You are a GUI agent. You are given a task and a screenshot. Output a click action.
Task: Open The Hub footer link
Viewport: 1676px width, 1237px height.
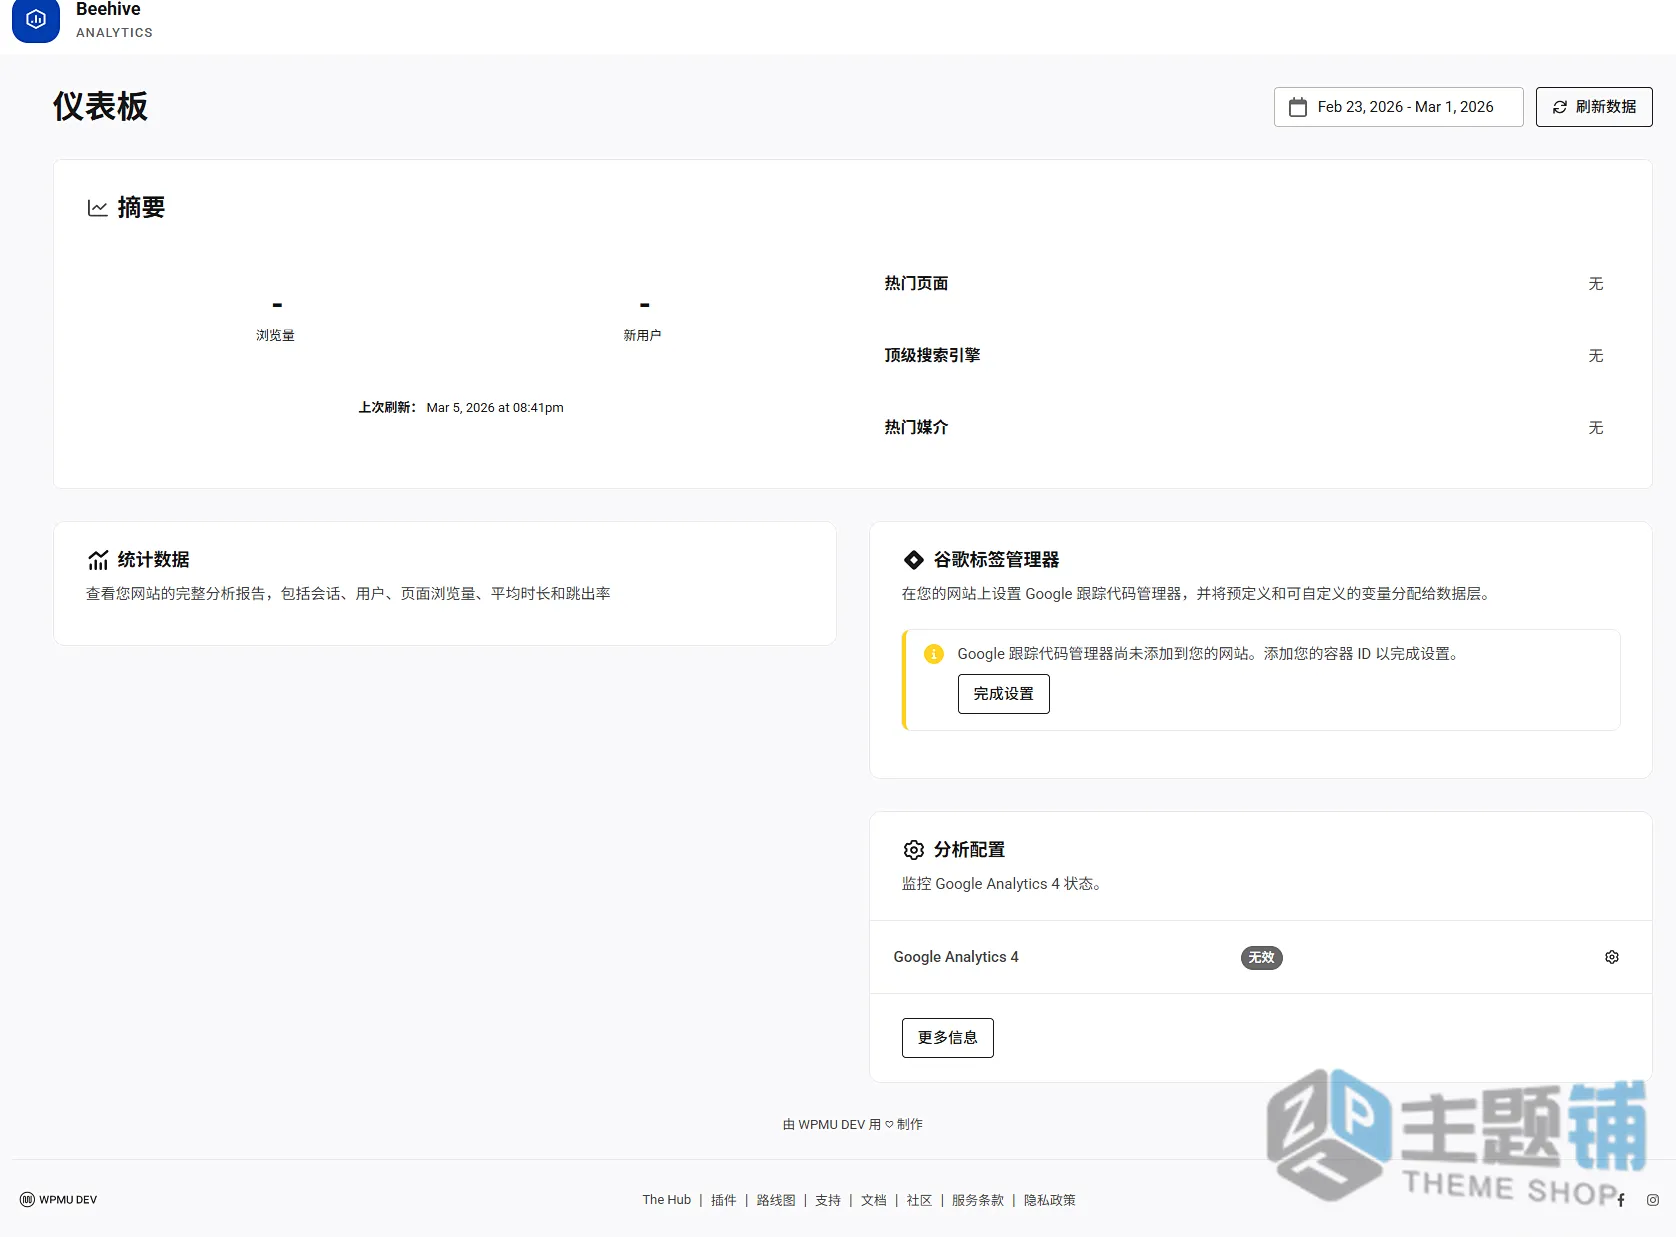pyautogui.click(x=666, y=1200)
